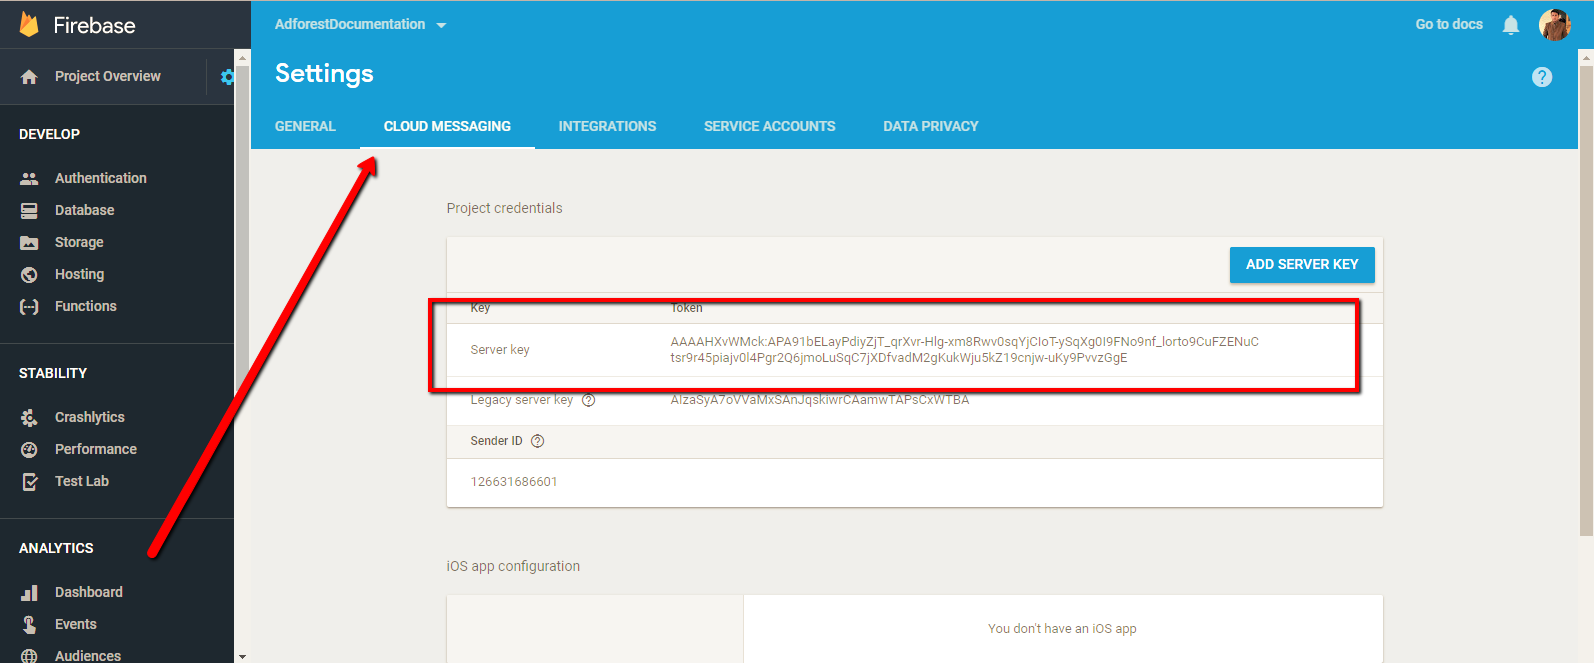Click the Settings help question icon
Screen dimensions: 1594x663
1542,77
